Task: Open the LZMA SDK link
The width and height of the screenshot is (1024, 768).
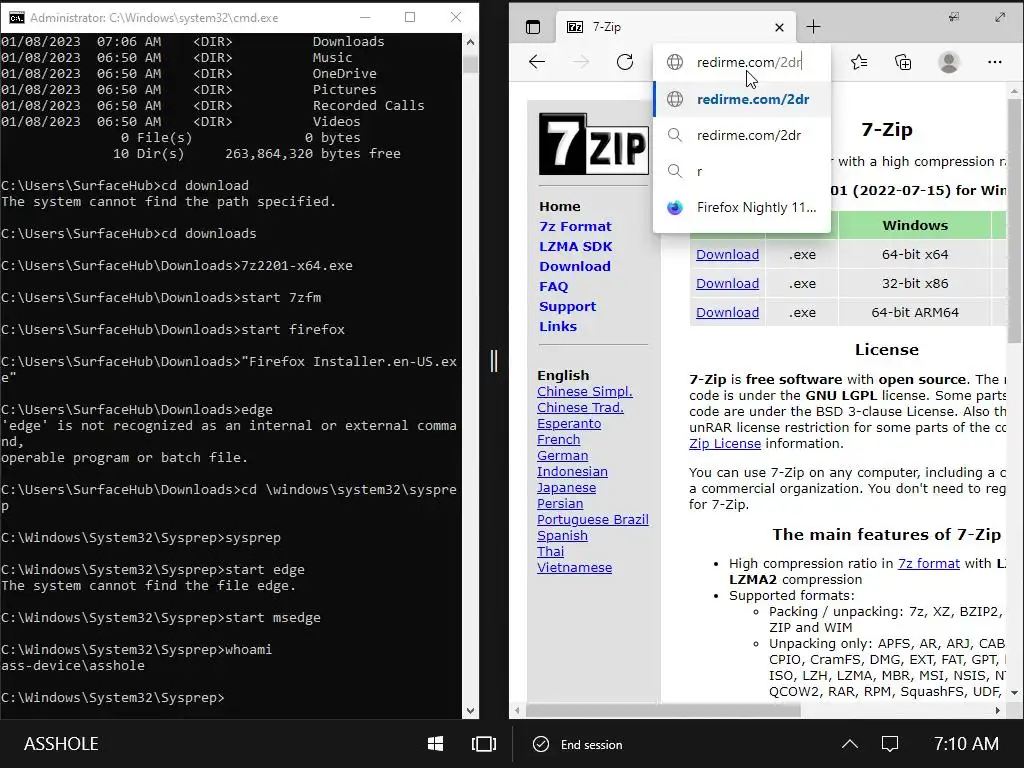Action: tap(575, 247)
